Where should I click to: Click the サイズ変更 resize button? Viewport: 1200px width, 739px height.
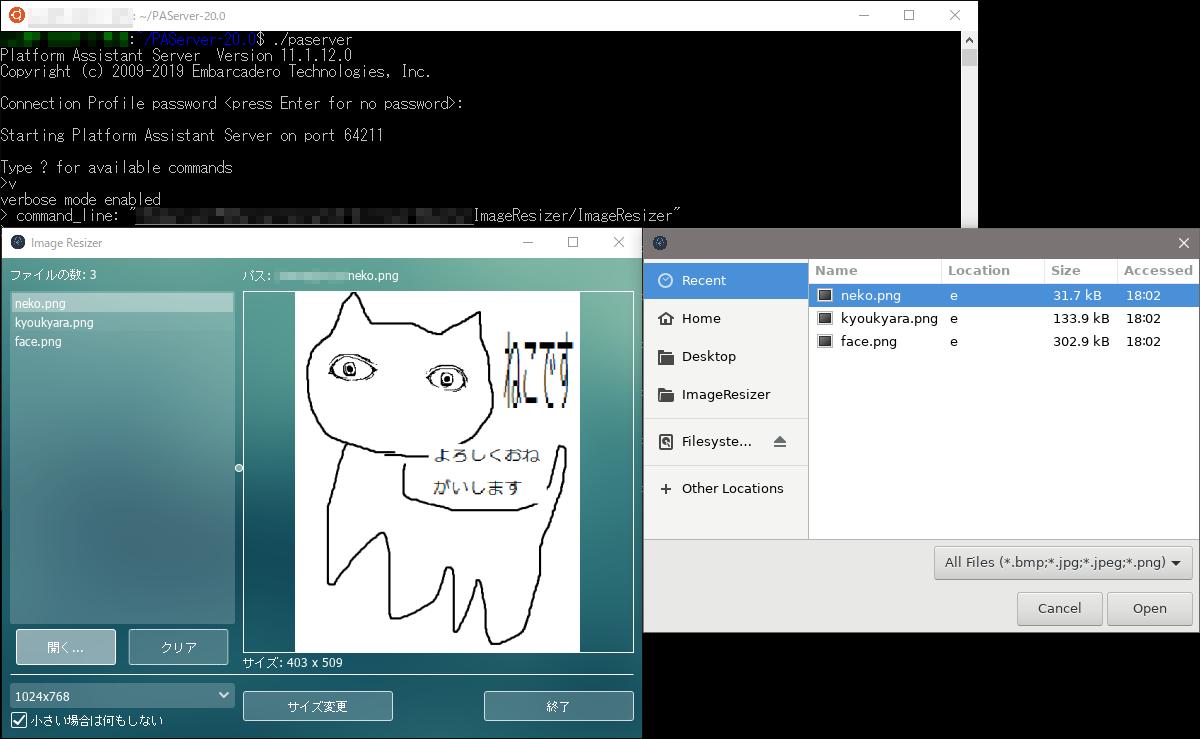tap(318, 706)
